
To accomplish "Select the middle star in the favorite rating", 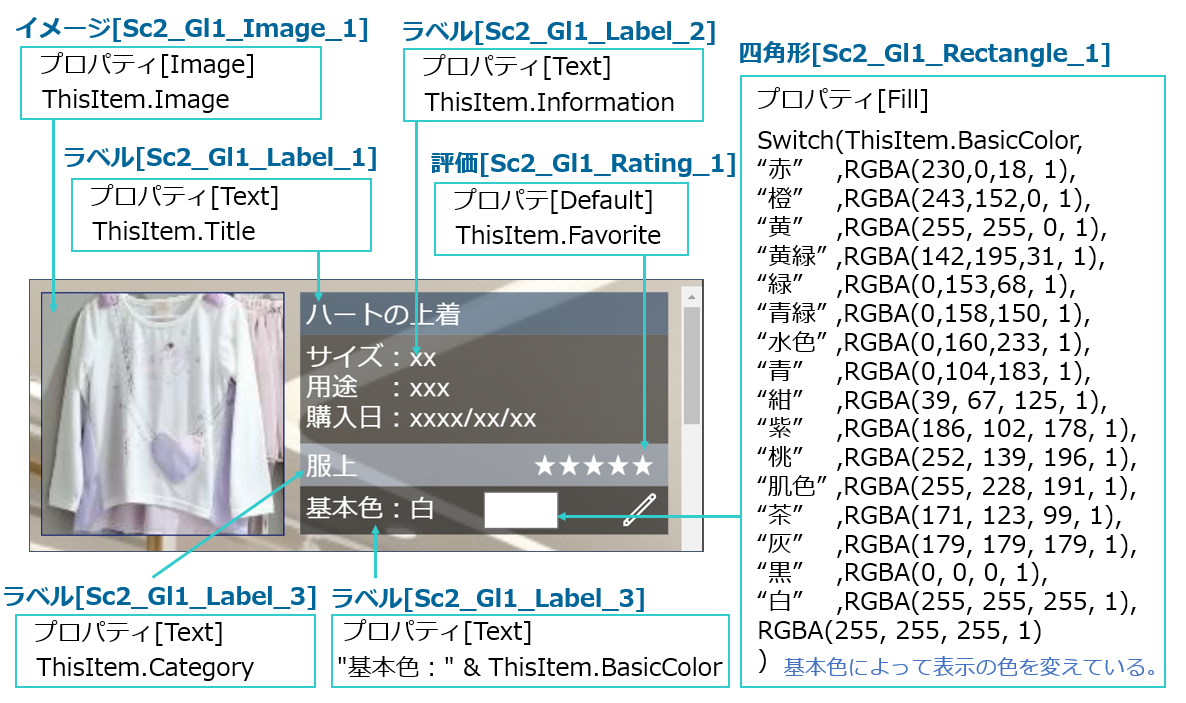I will 594,465.
